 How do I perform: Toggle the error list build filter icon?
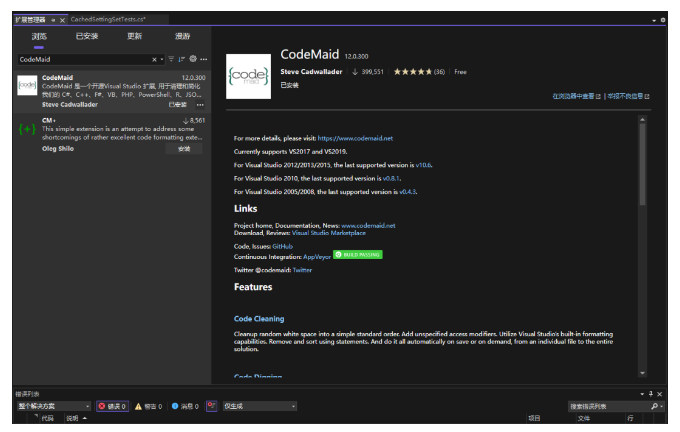click(211, 406)
